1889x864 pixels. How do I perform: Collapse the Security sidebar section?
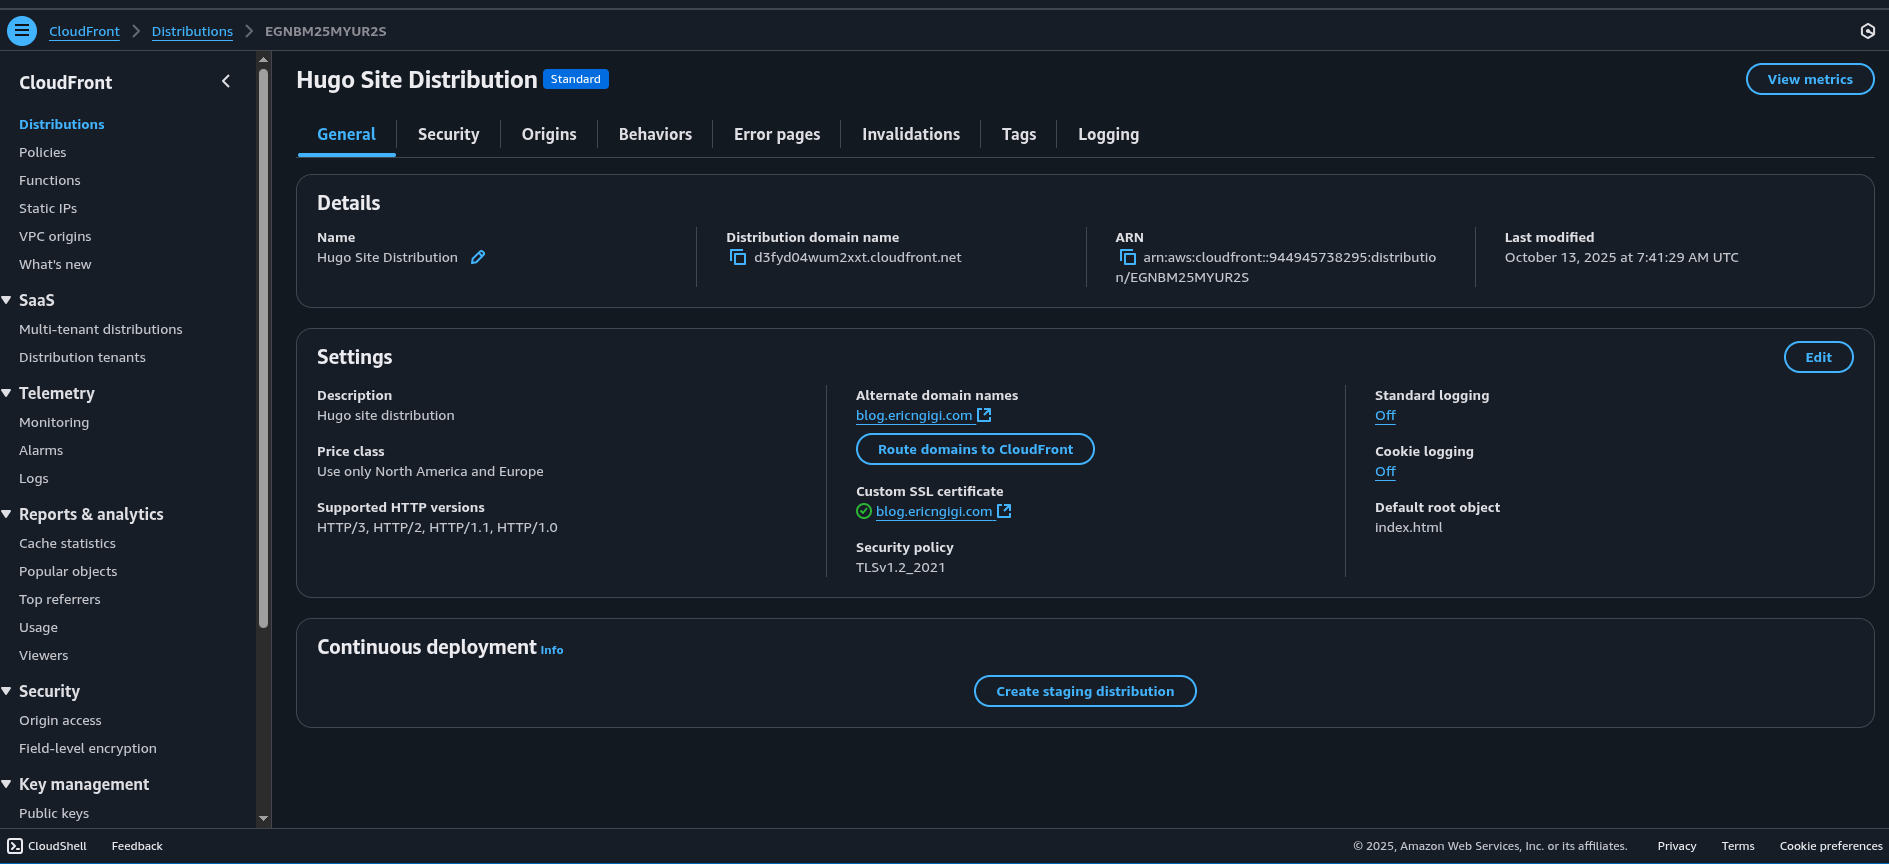pos(7,691)
